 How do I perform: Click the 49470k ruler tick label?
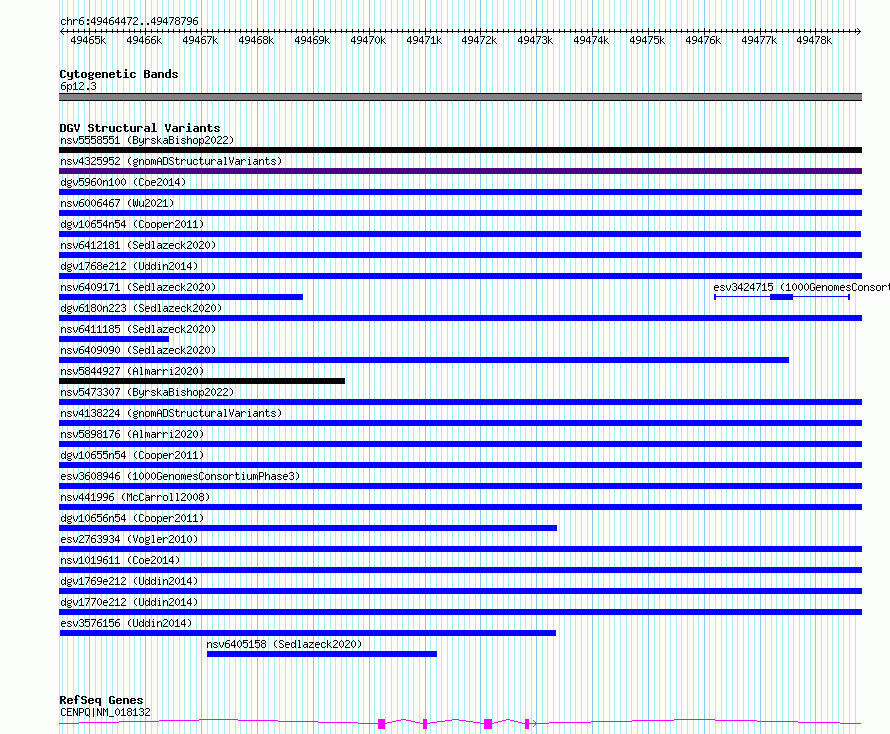point(368,40)
